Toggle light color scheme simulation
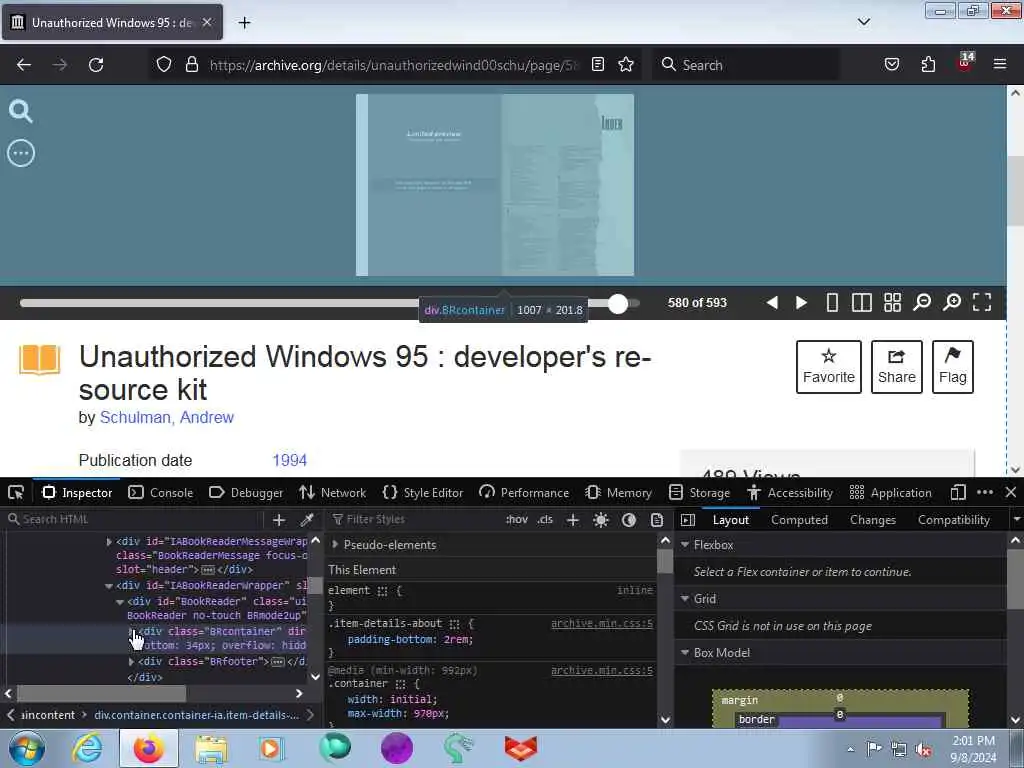 tap(601, 520)
